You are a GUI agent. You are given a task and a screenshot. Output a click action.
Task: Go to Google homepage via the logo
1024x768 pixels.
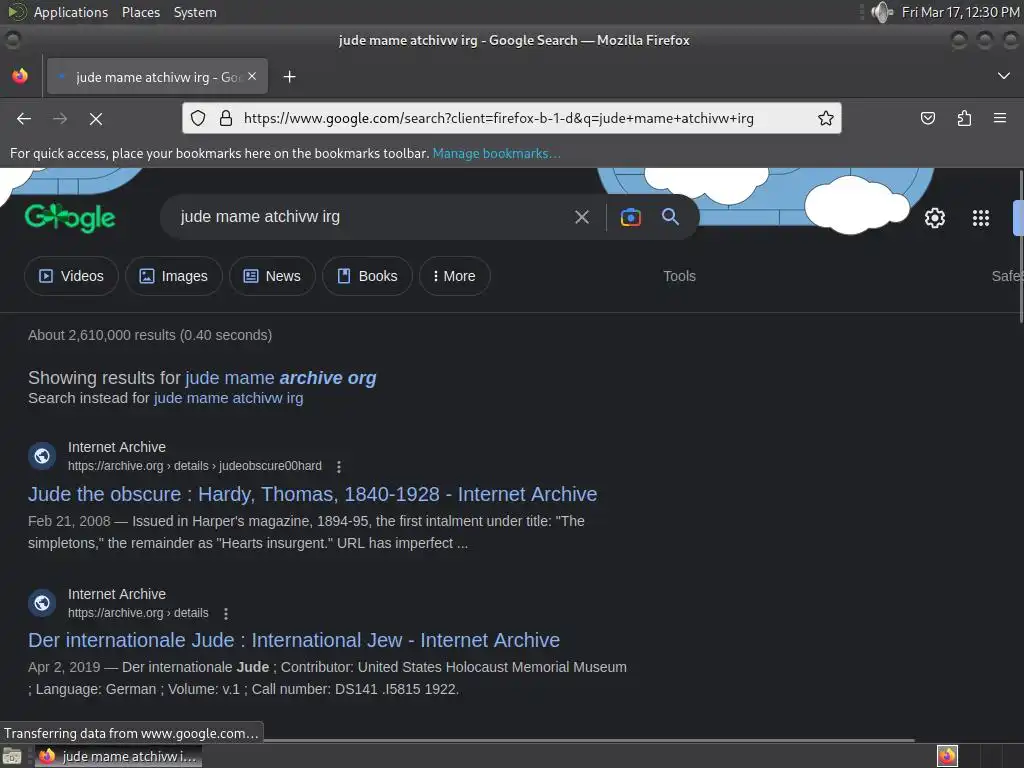[x=70, y=217]
